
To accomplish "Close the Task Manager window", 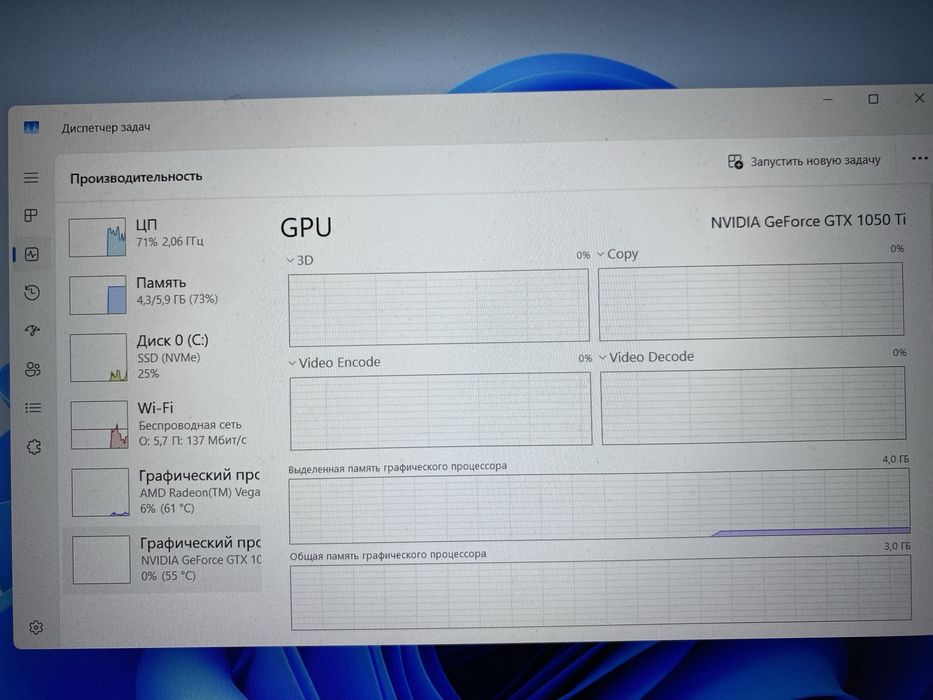I will pyautogui.click(x=919, y=98).
